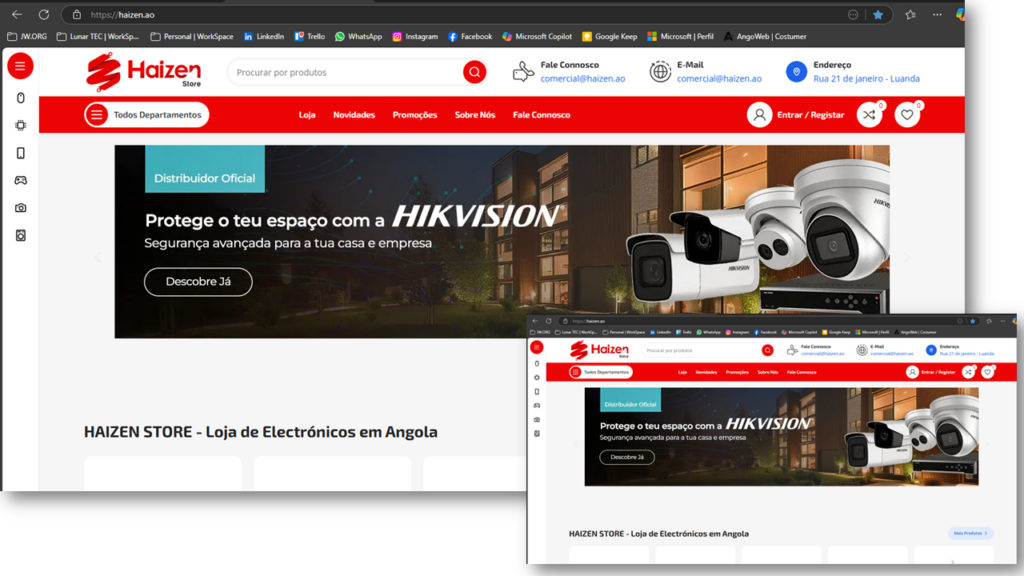Open the Personal | WorkSpace bookmark folder in large window
Image resolution: width=1024 pixels, height=576 pixels.
point(192,37)
